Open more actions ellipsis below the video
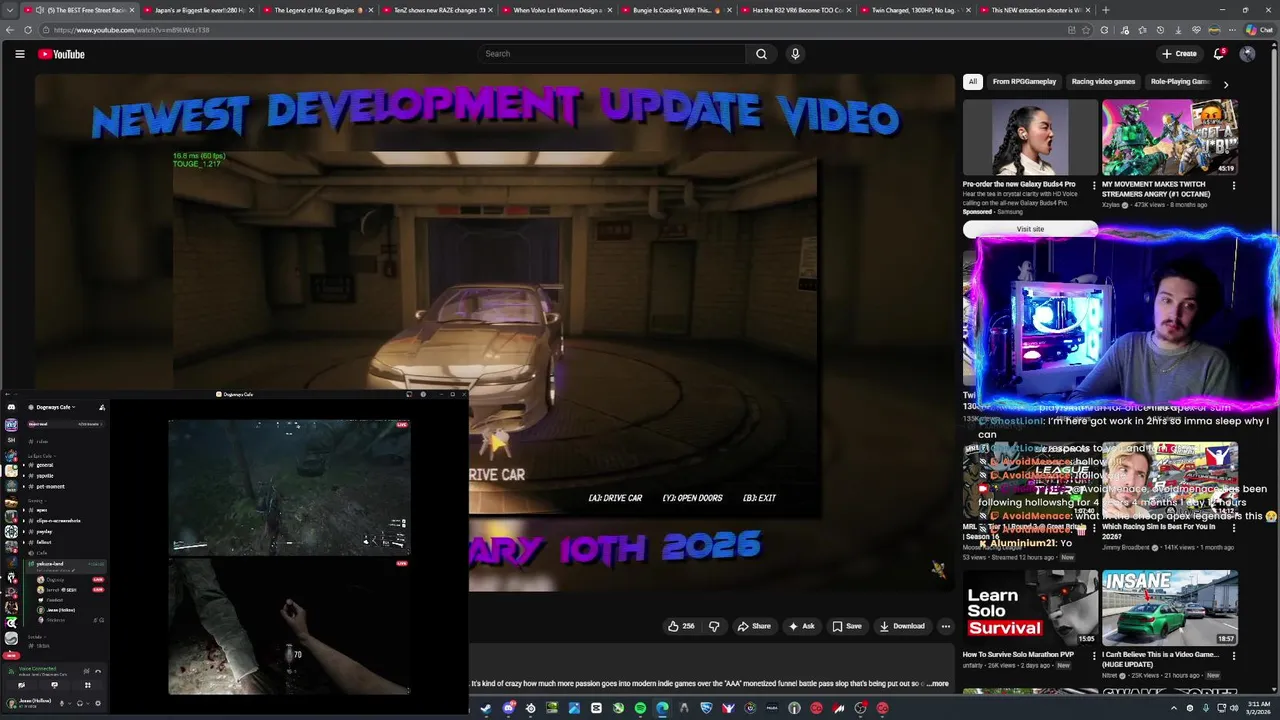This screenshot has height=720, width=1280. pyautogui.click(x=945, y=626)
